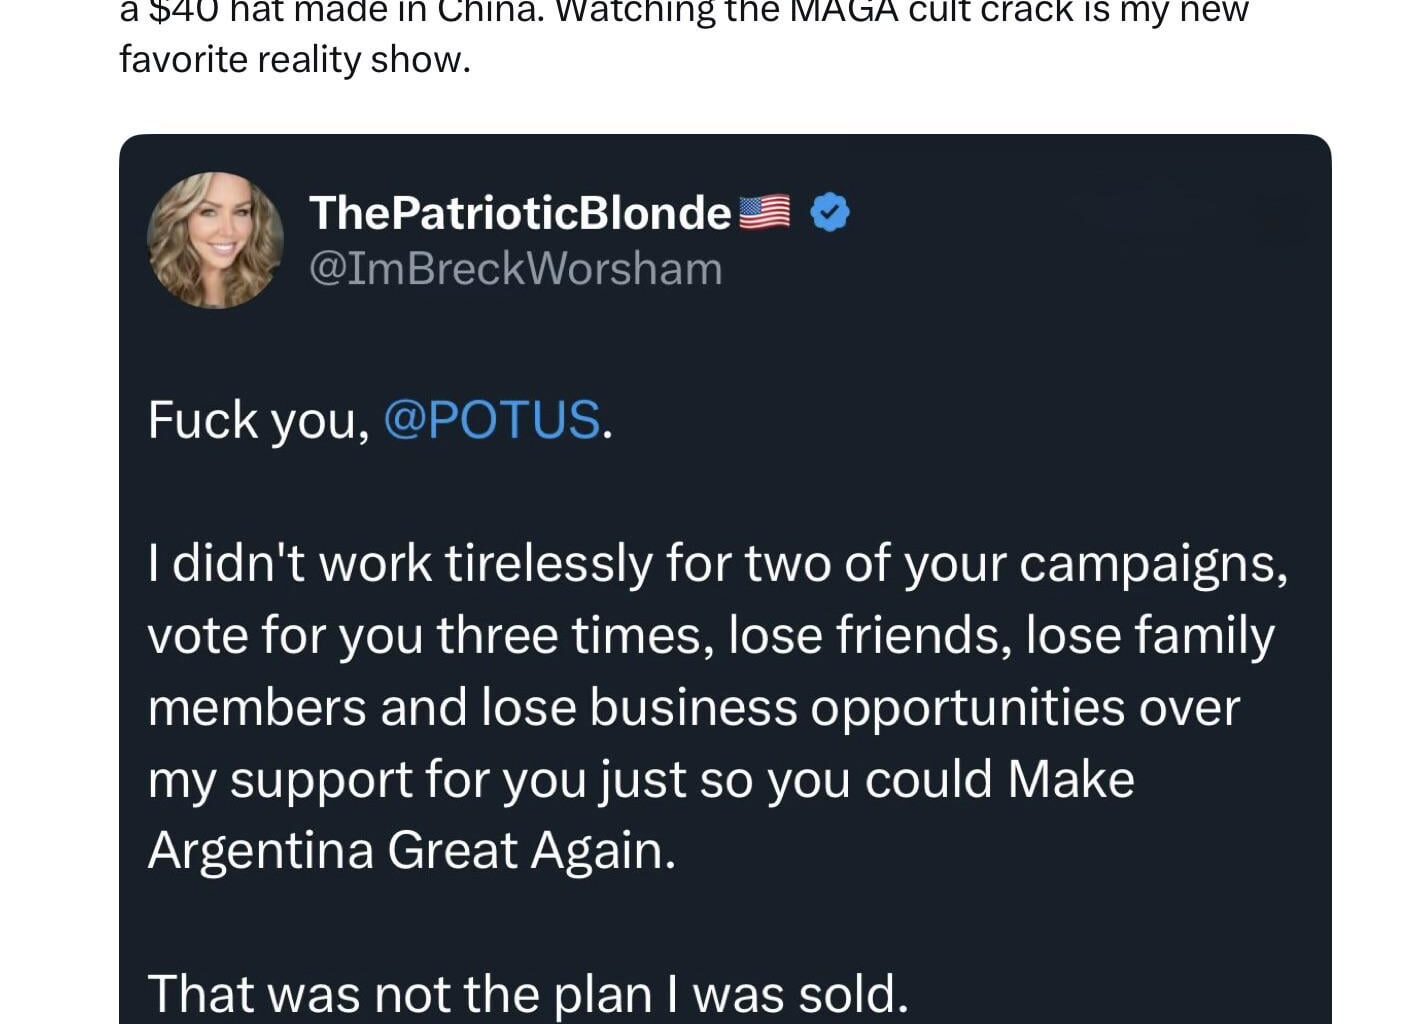The width and height of the screenshot is (1420, 1024).
Task: Open the @ImBreckWorsham handle link
Action: point(515,269)
